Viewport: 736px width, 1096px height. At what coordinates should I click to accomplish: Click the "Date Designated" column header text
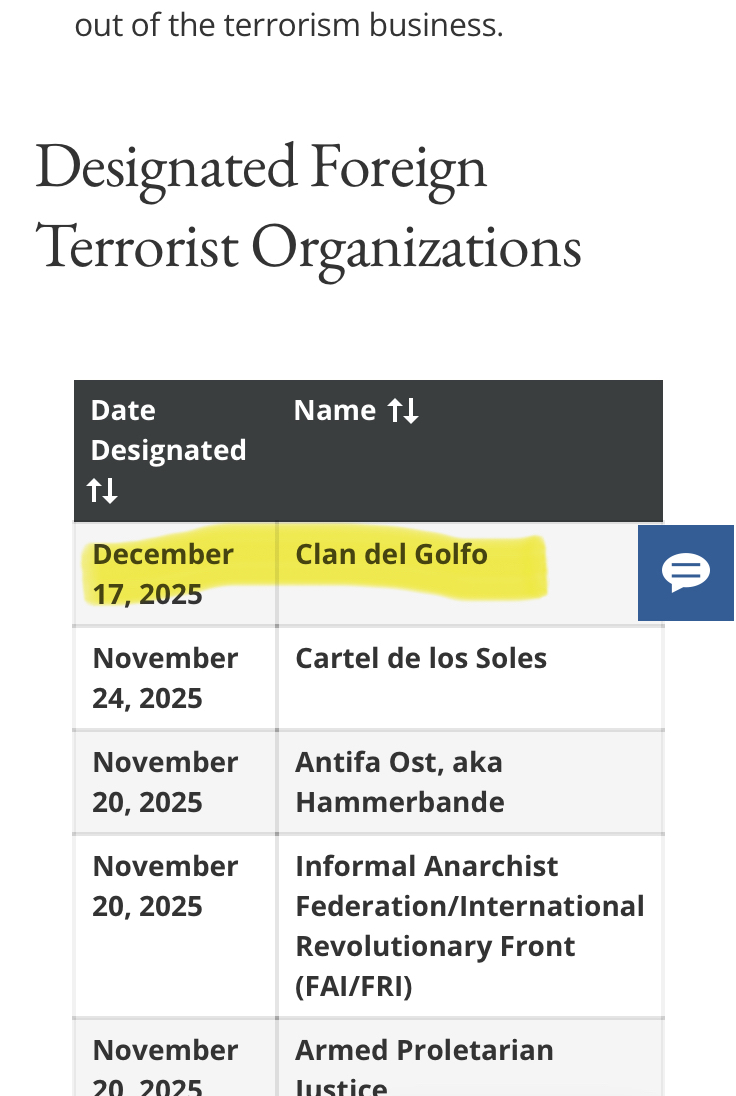pyautogui.click(x=168, y=431)
